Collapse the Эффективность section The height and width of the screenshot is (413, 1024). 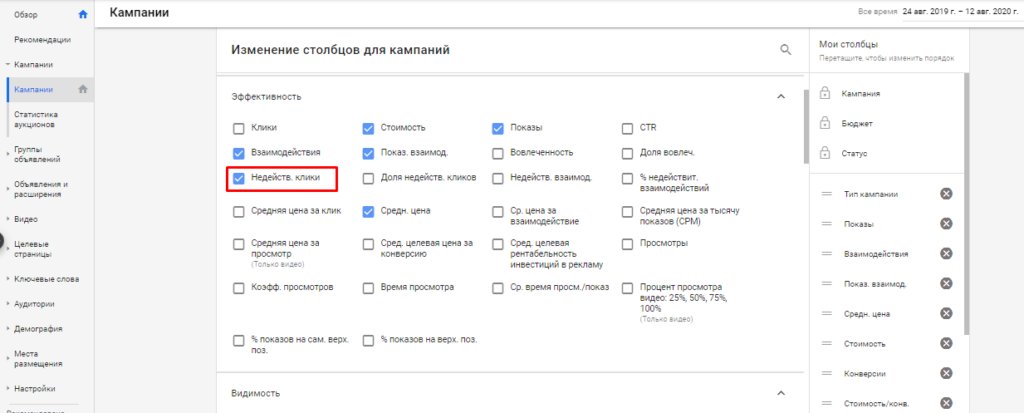coord(781,96)
